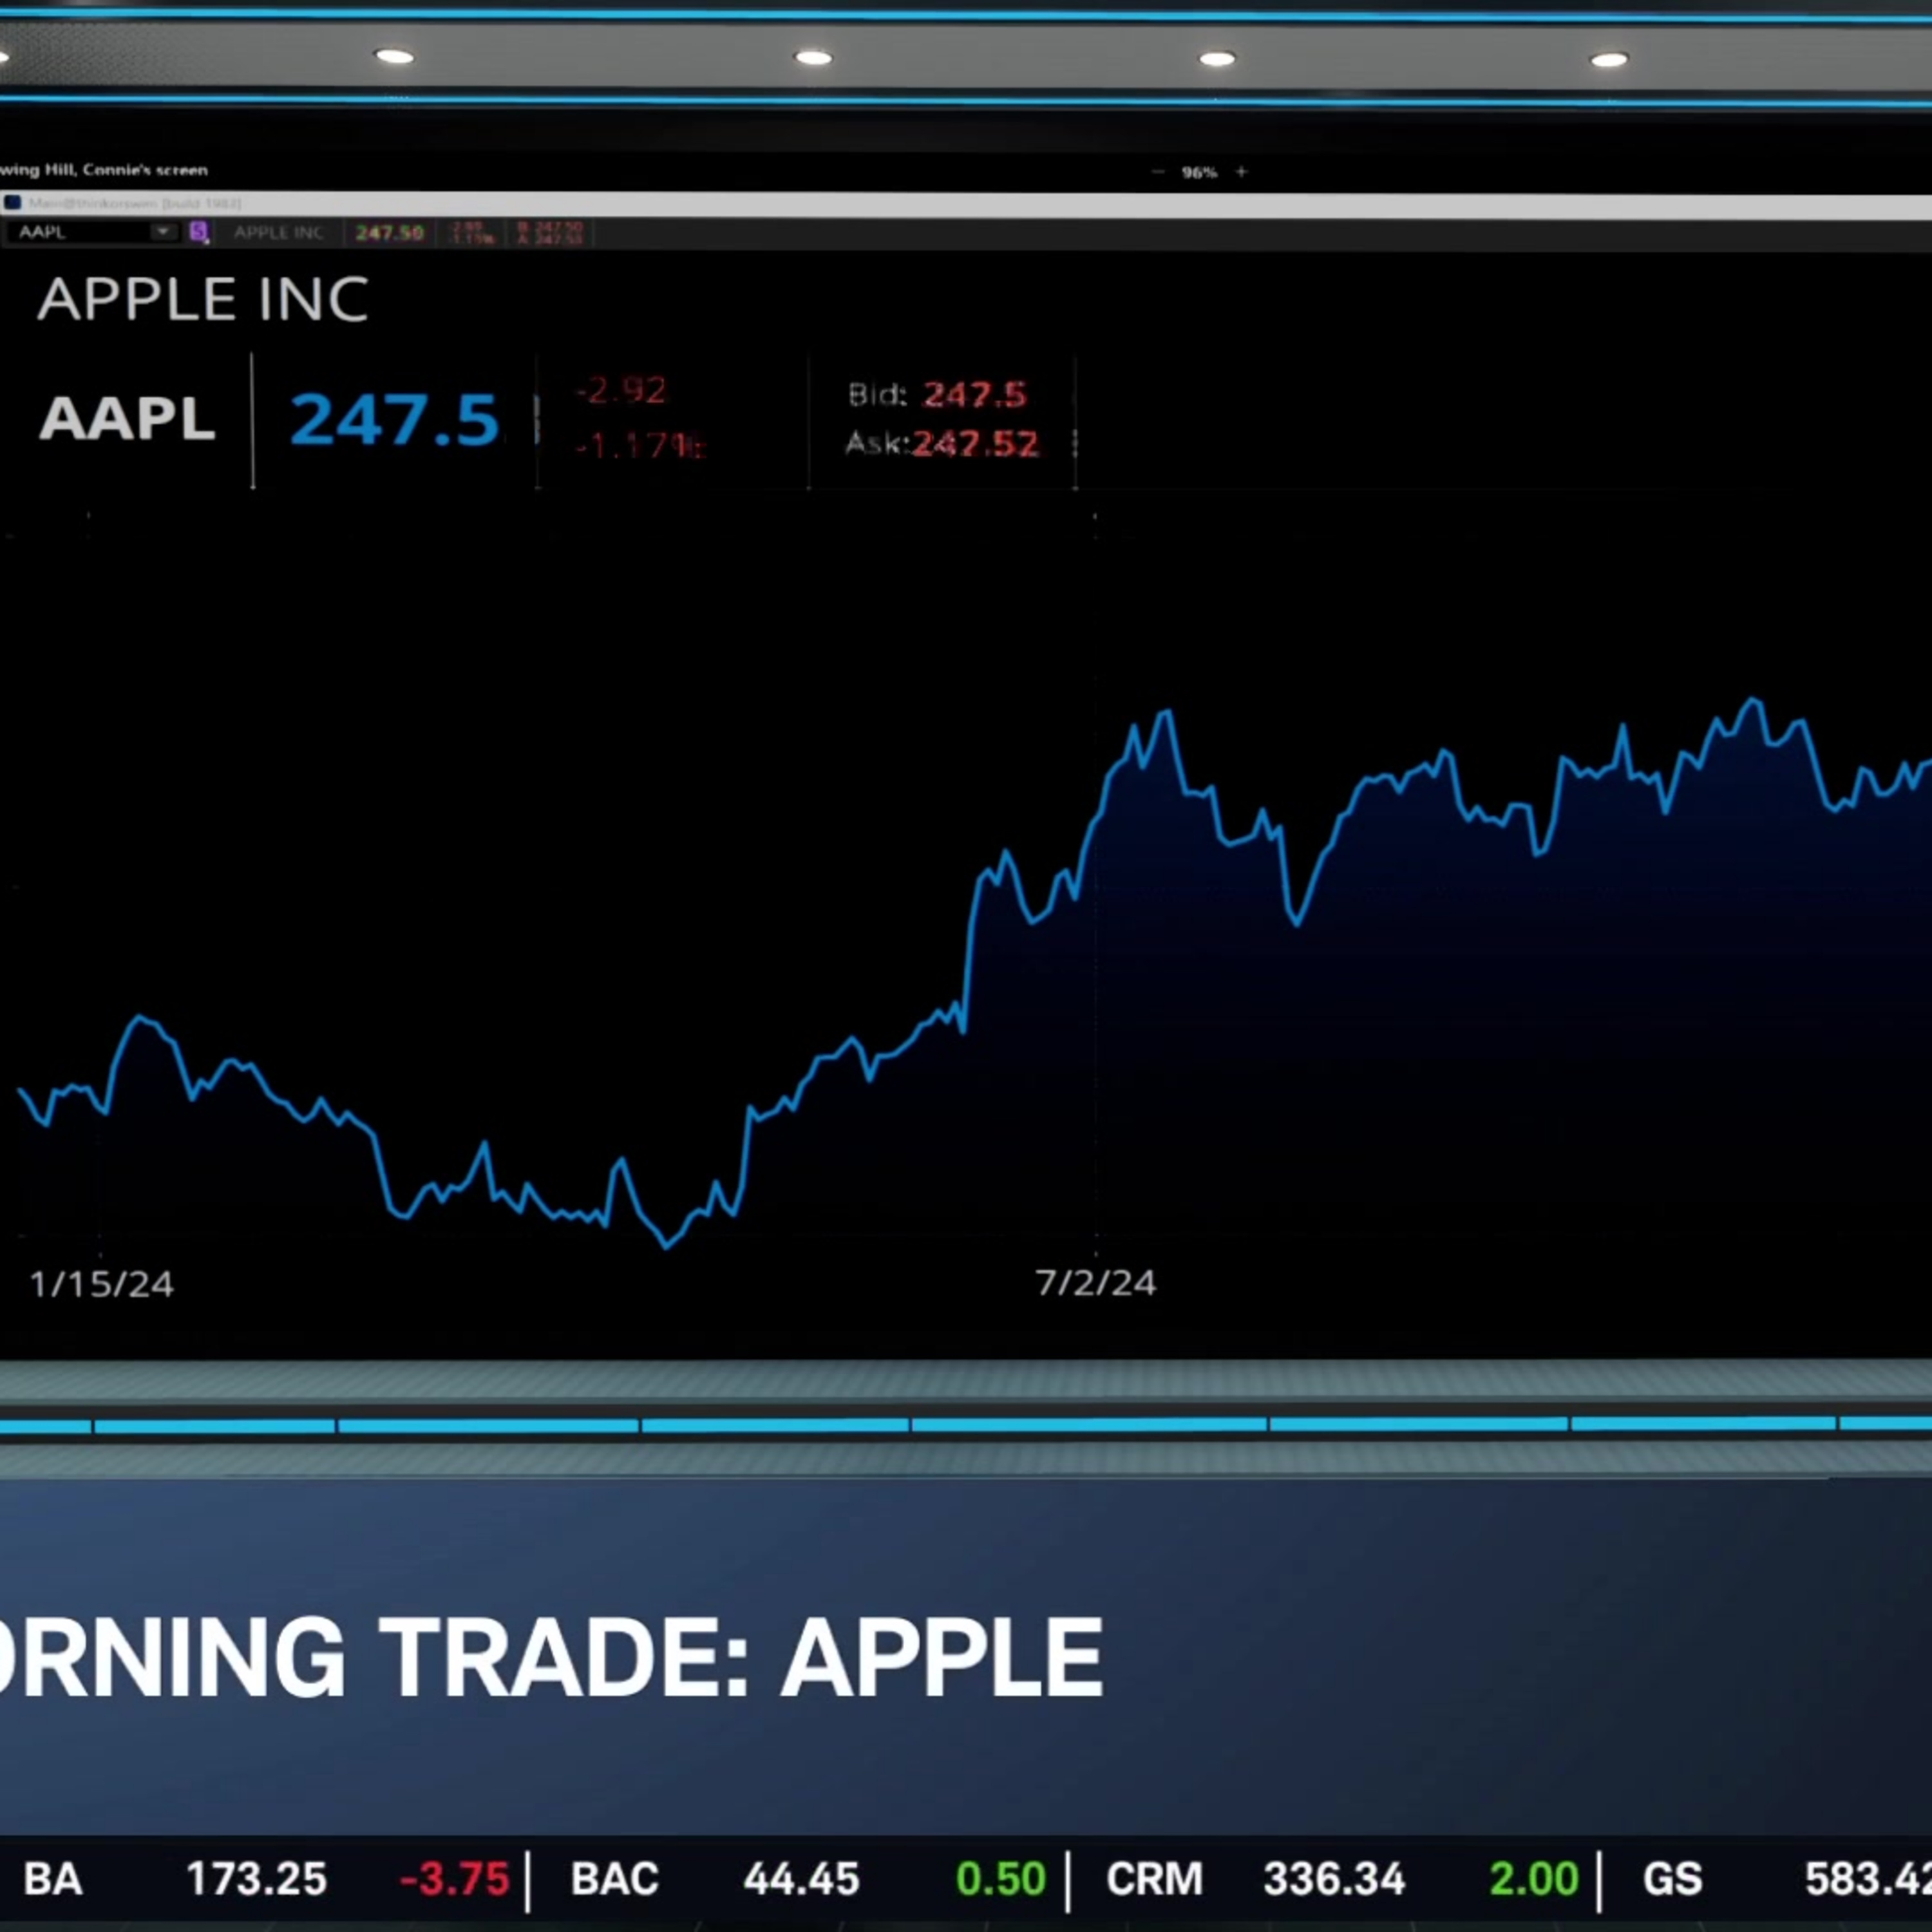
Task: Click the -2.92 net change value
Action: click(x=621, y=391)
